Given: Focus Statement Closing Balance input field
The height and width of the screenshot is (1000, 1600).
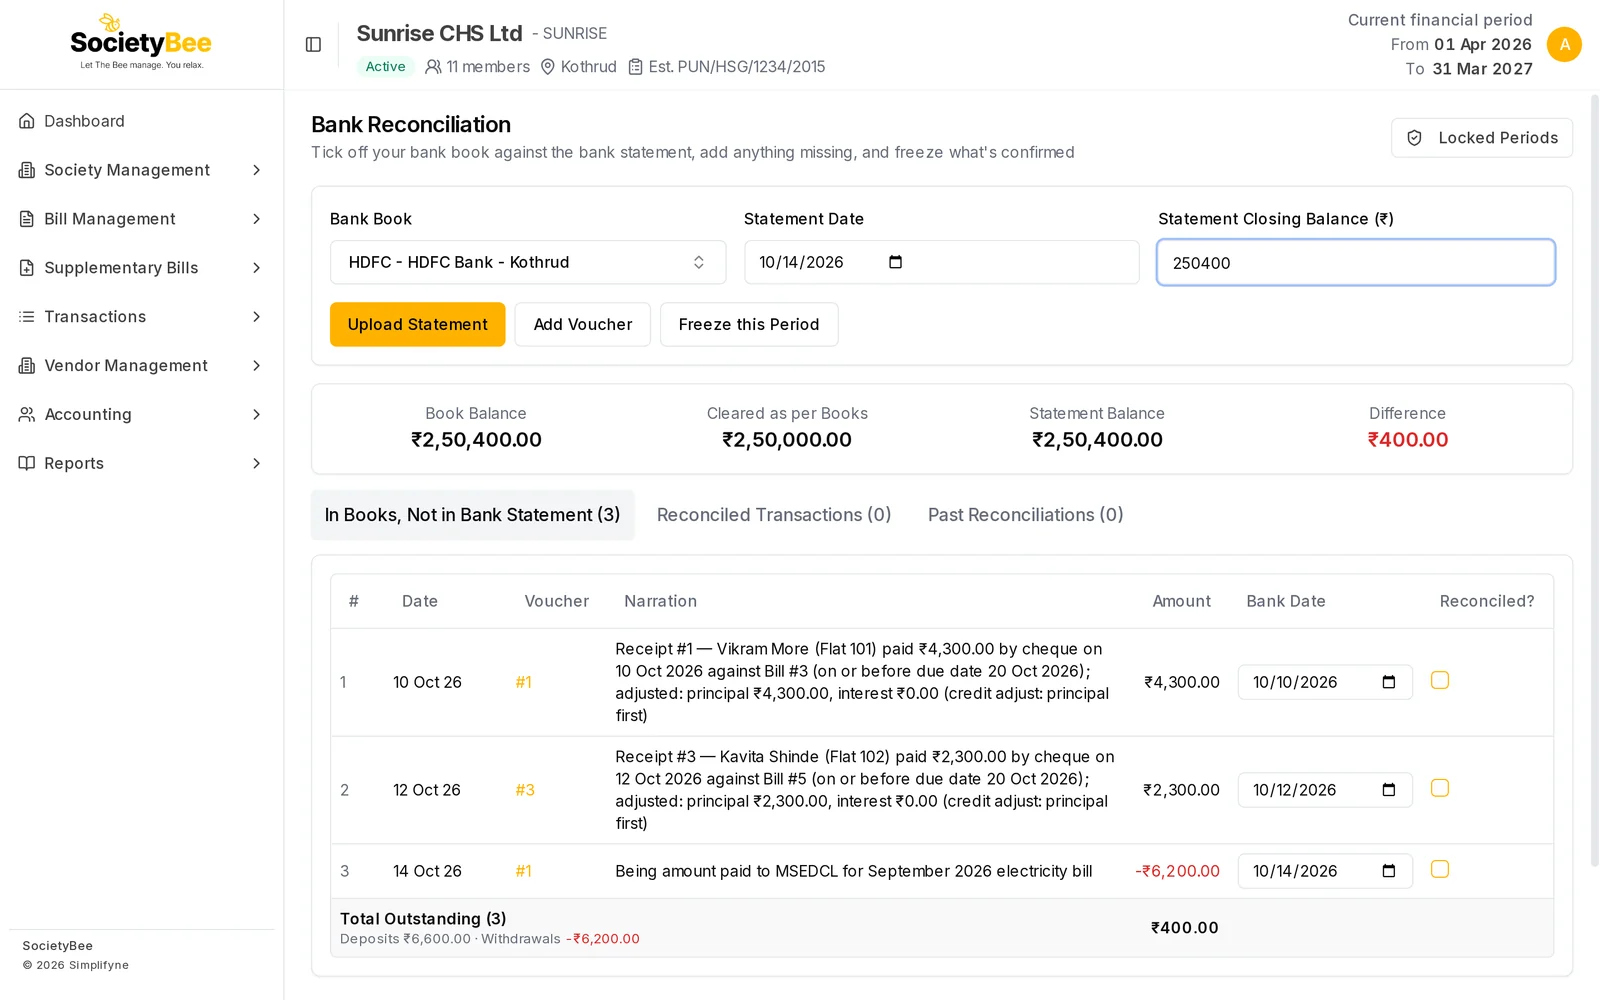Looking at the screenshot, I should 1356,262.
